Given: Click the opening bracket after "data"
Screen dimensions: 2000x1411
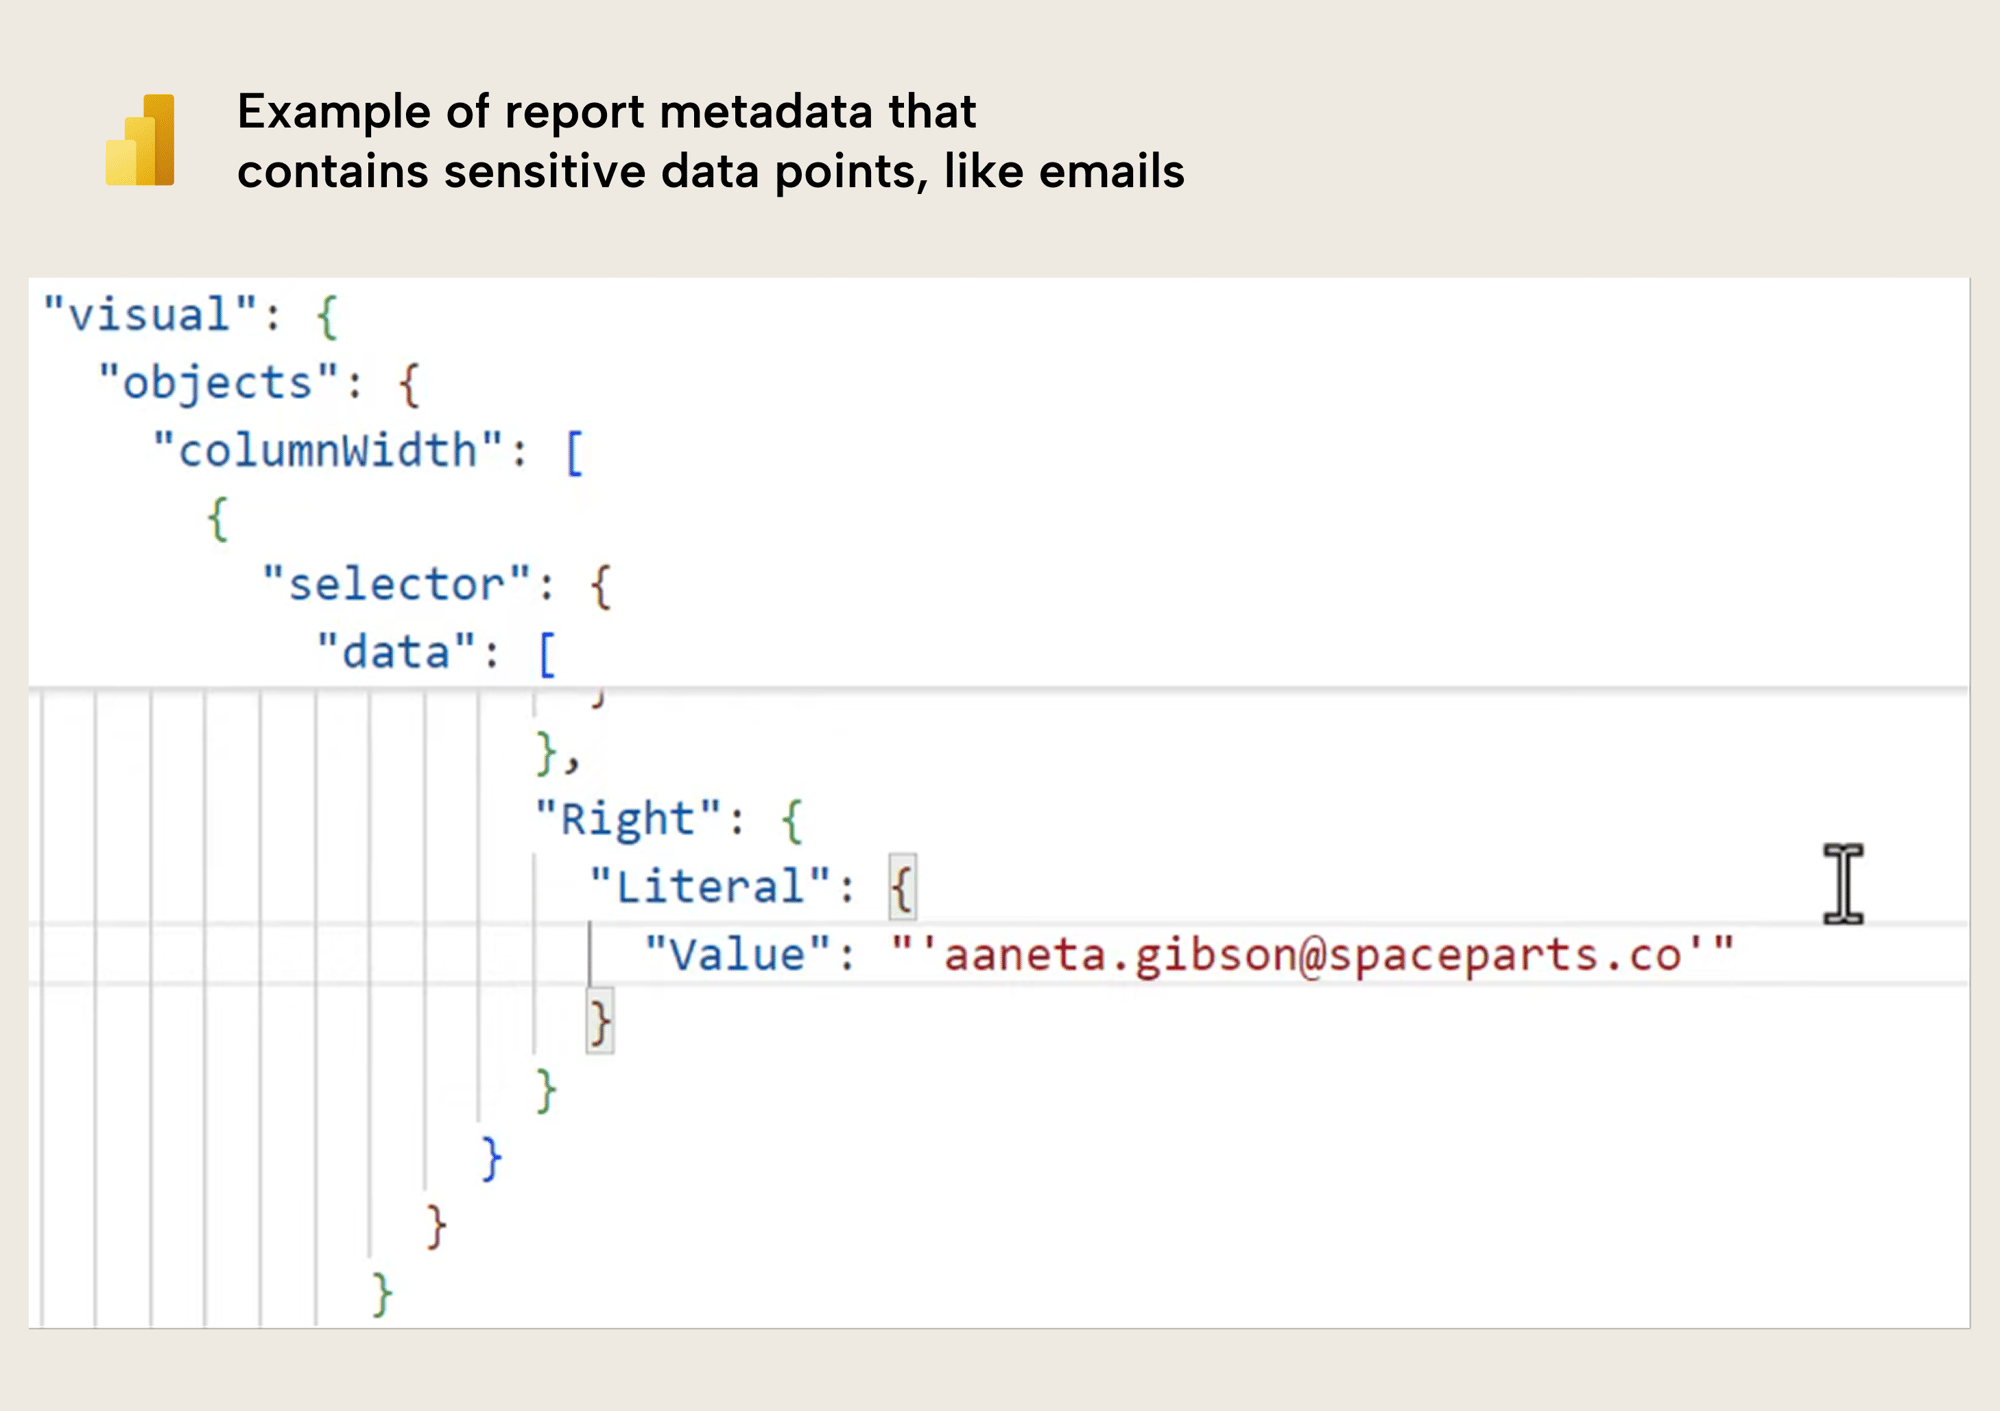Looking at the screenshot, I should (546, 655).
